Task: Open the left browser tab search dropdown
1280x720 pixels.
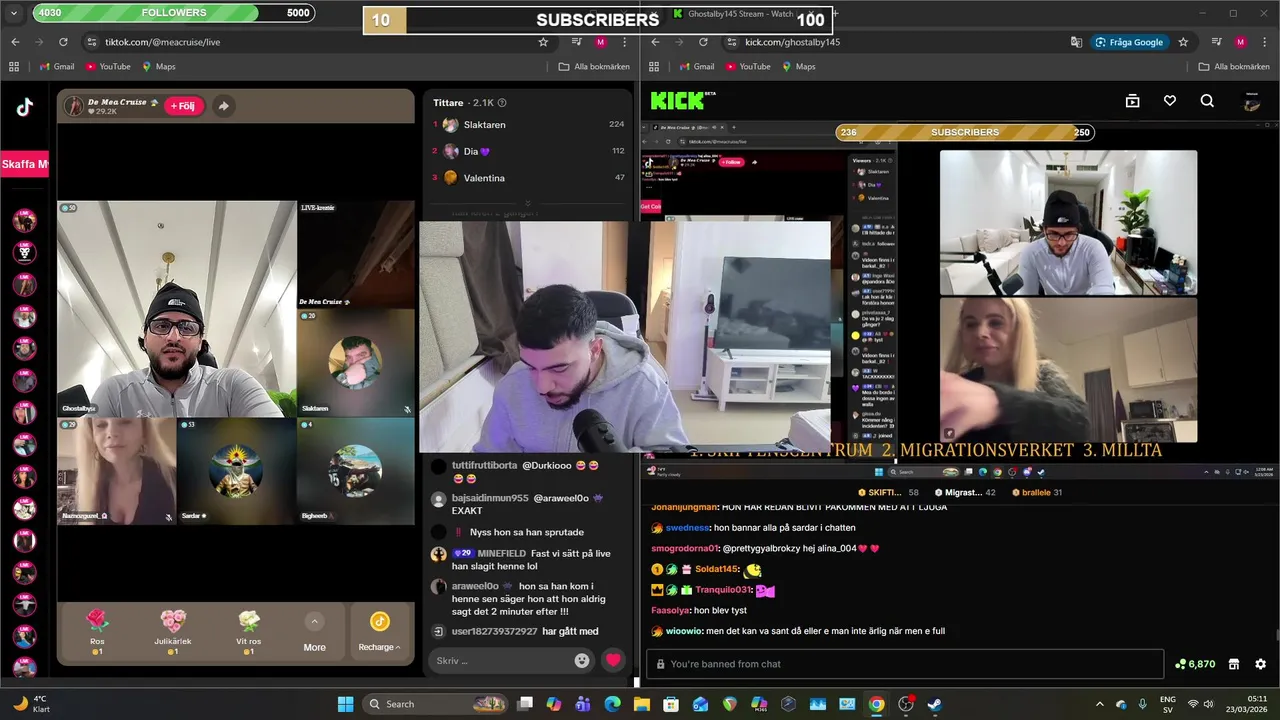Action: pos(15,13)
